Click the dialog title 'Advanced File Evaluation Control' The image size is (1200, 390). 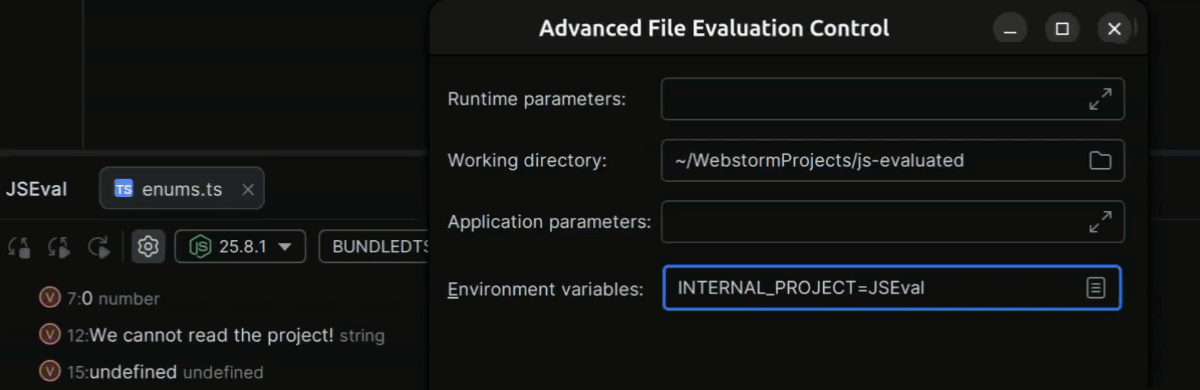714,28
